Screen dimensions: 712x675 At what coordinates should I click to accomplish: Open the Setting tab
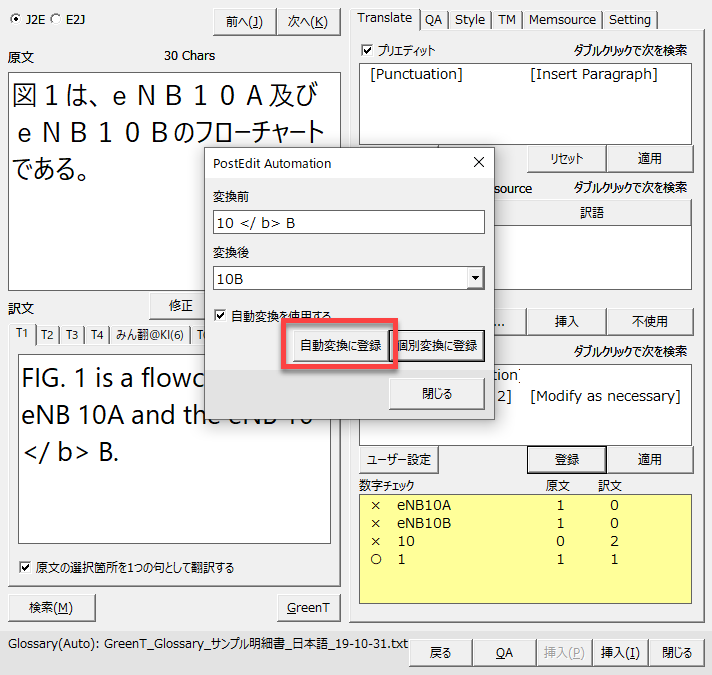pos(629,19)
